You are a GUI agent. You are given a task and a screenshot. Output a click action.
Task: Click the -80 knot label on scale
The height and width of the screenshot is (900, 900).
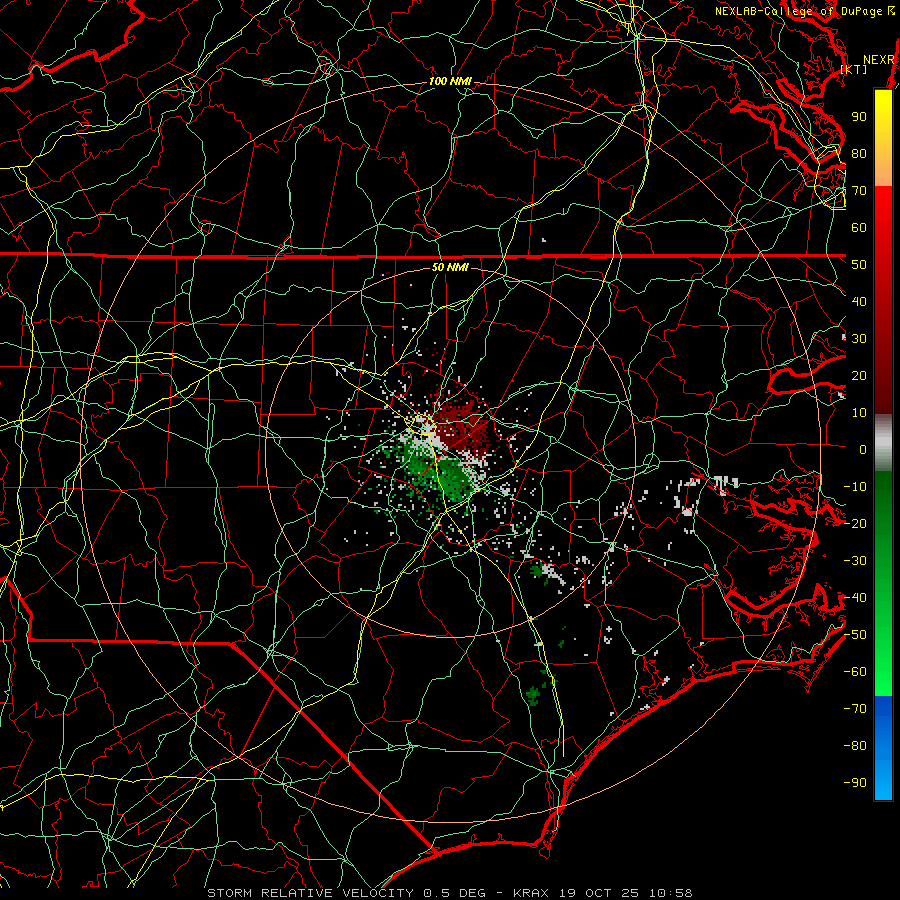coord(855,746)
